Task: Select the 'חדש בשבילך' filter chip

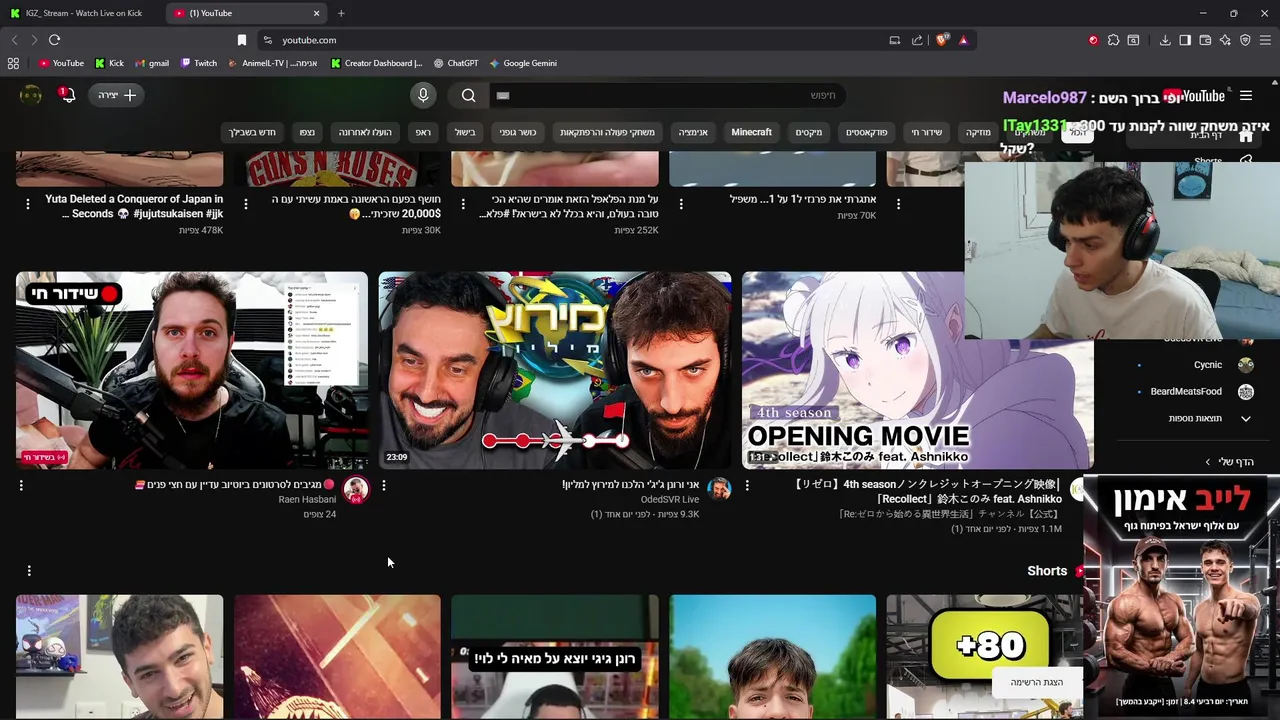Action: tap(252, 132)
